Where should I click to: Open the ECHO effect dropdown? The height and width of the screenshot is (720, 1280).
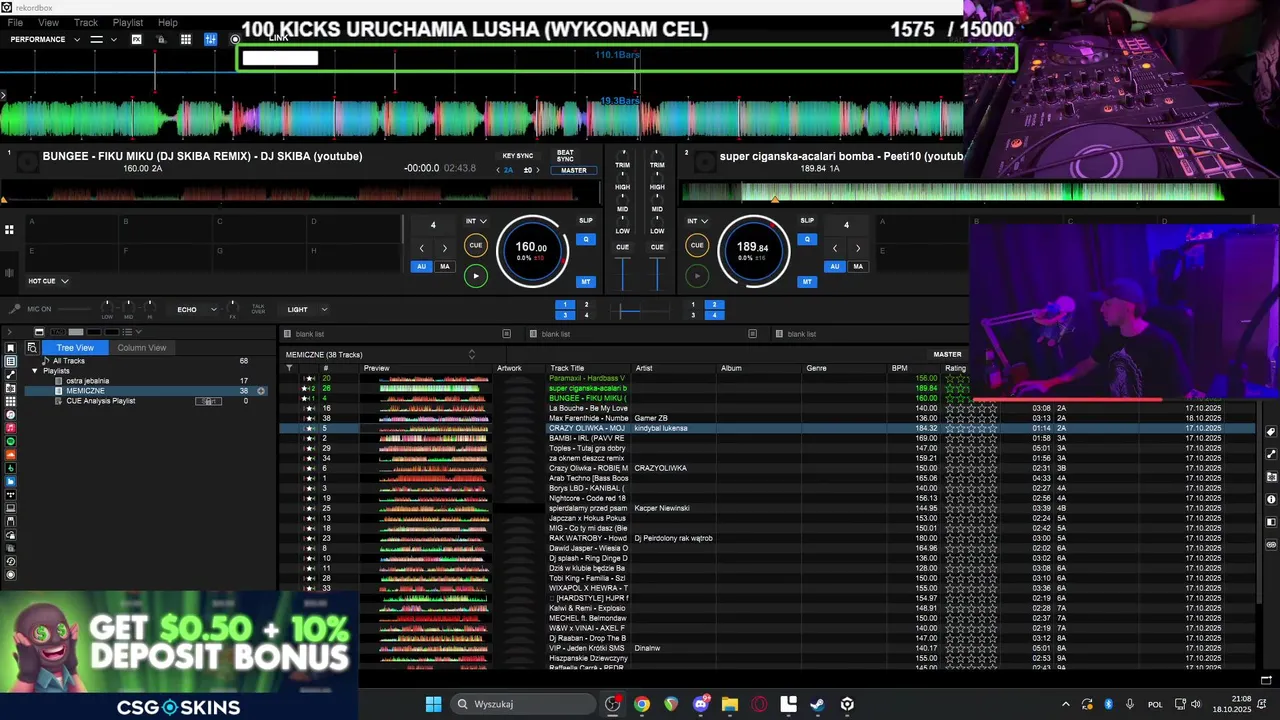(x=197, y=309)
